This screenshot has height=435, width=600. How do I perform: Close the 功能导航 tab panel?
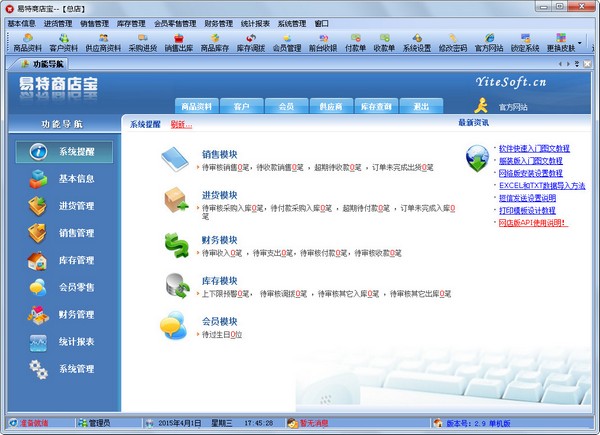587,64
